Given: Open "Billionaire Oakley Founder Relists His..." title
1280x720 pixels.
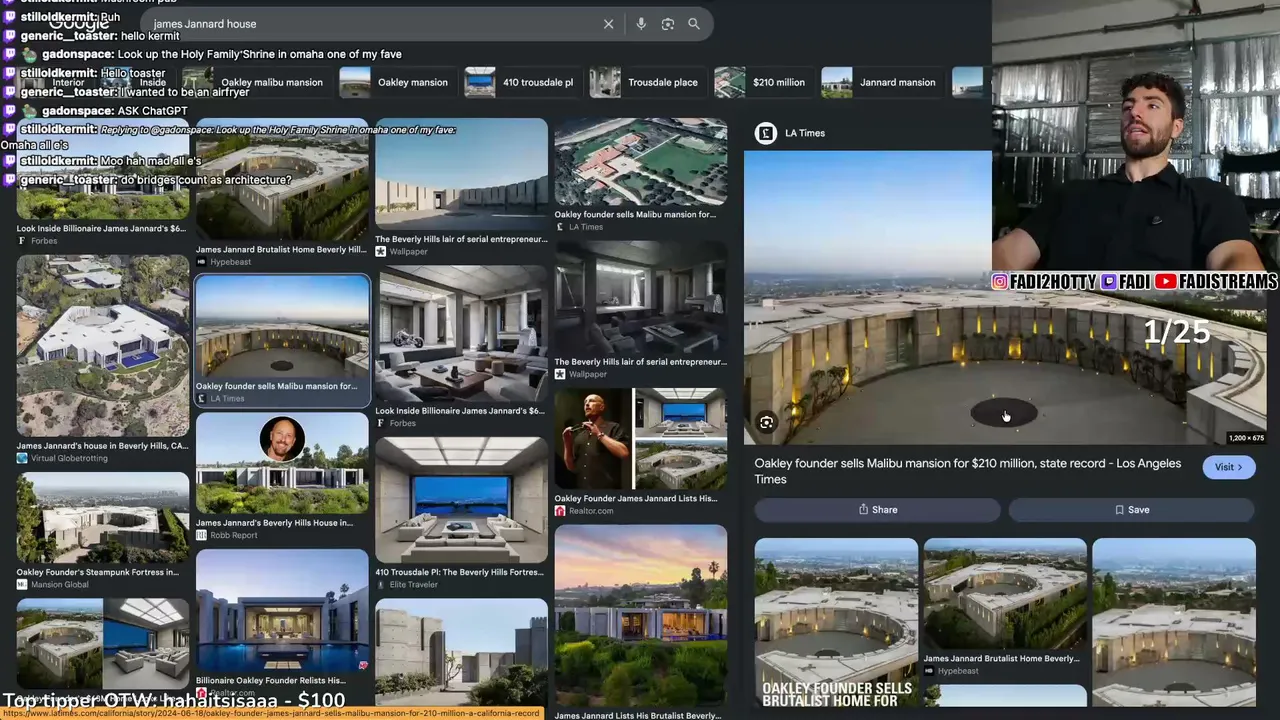Looking at the screenshot, I should click(x=271, y=681).
